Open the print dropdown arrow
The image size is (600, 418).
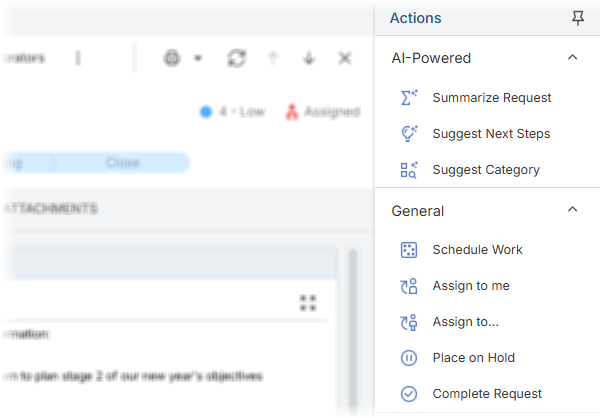coord(198,59)
